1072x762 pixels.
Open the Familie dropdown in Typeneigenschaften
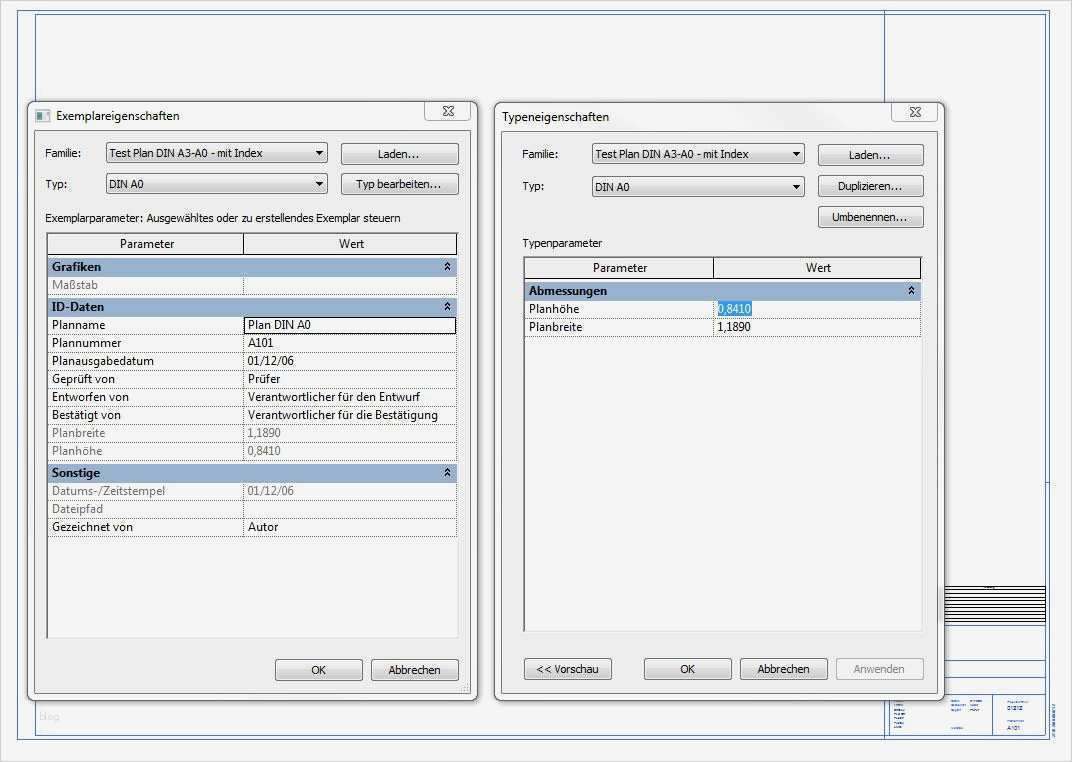pos(798,154)
